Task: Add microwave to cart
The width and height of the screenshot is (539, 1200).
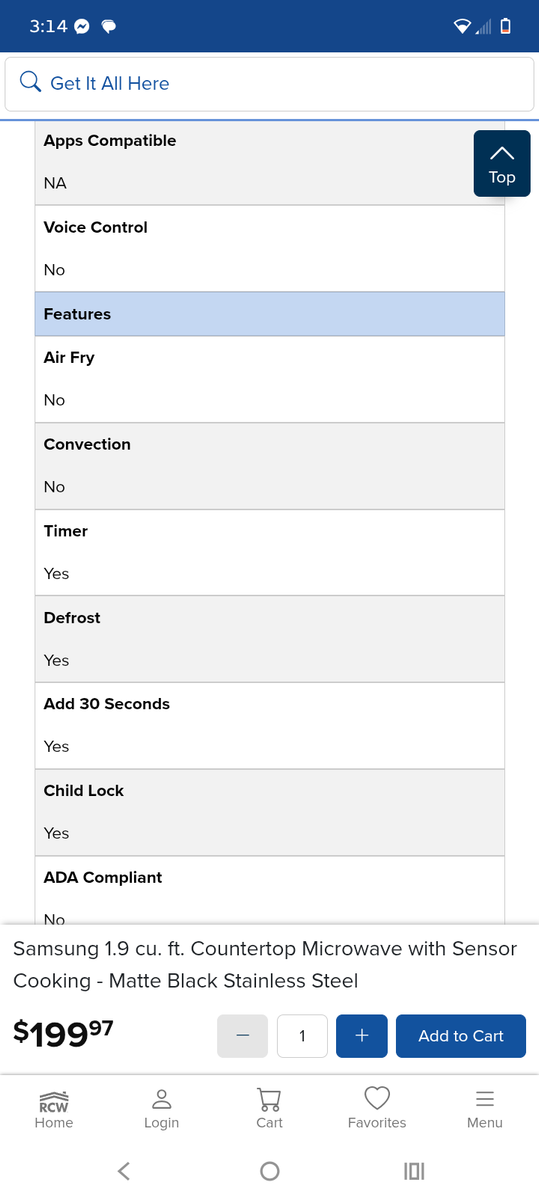Action: tap(461, 1036)
